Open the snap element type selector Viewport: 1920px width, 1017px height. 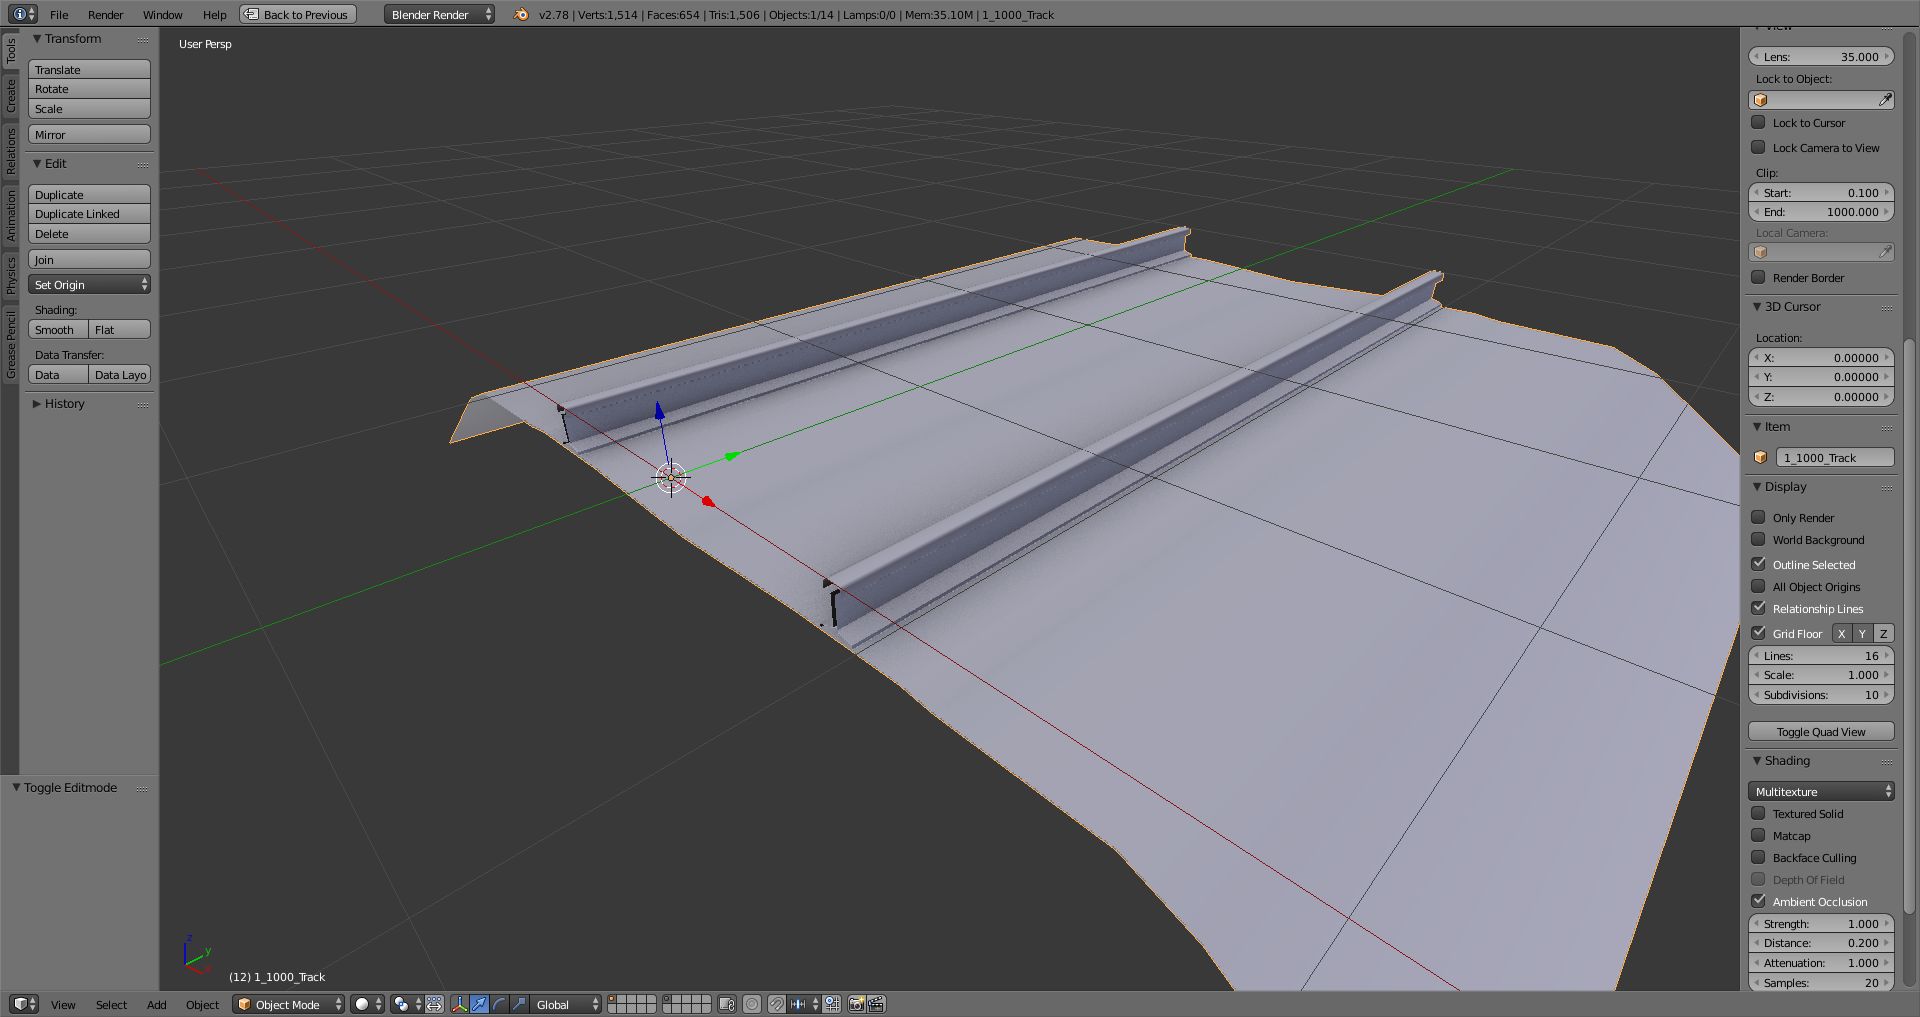tap(804, 1004)
